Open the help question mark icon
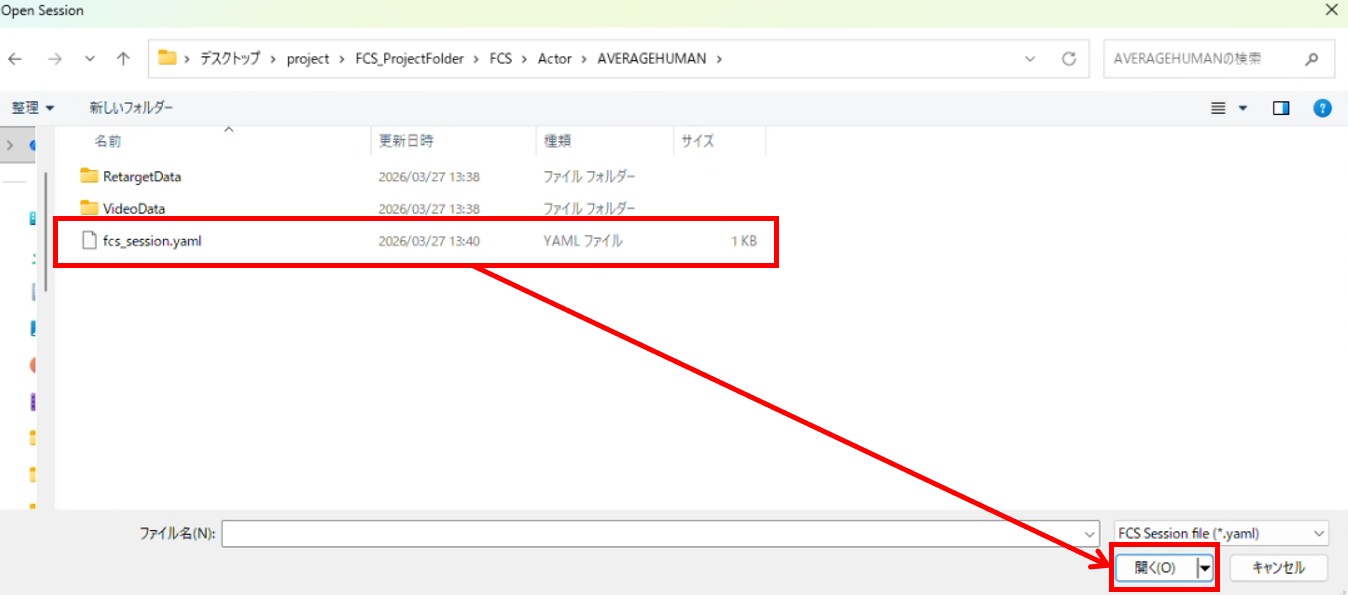1348x595 pixels. (x=1322, y=108)
